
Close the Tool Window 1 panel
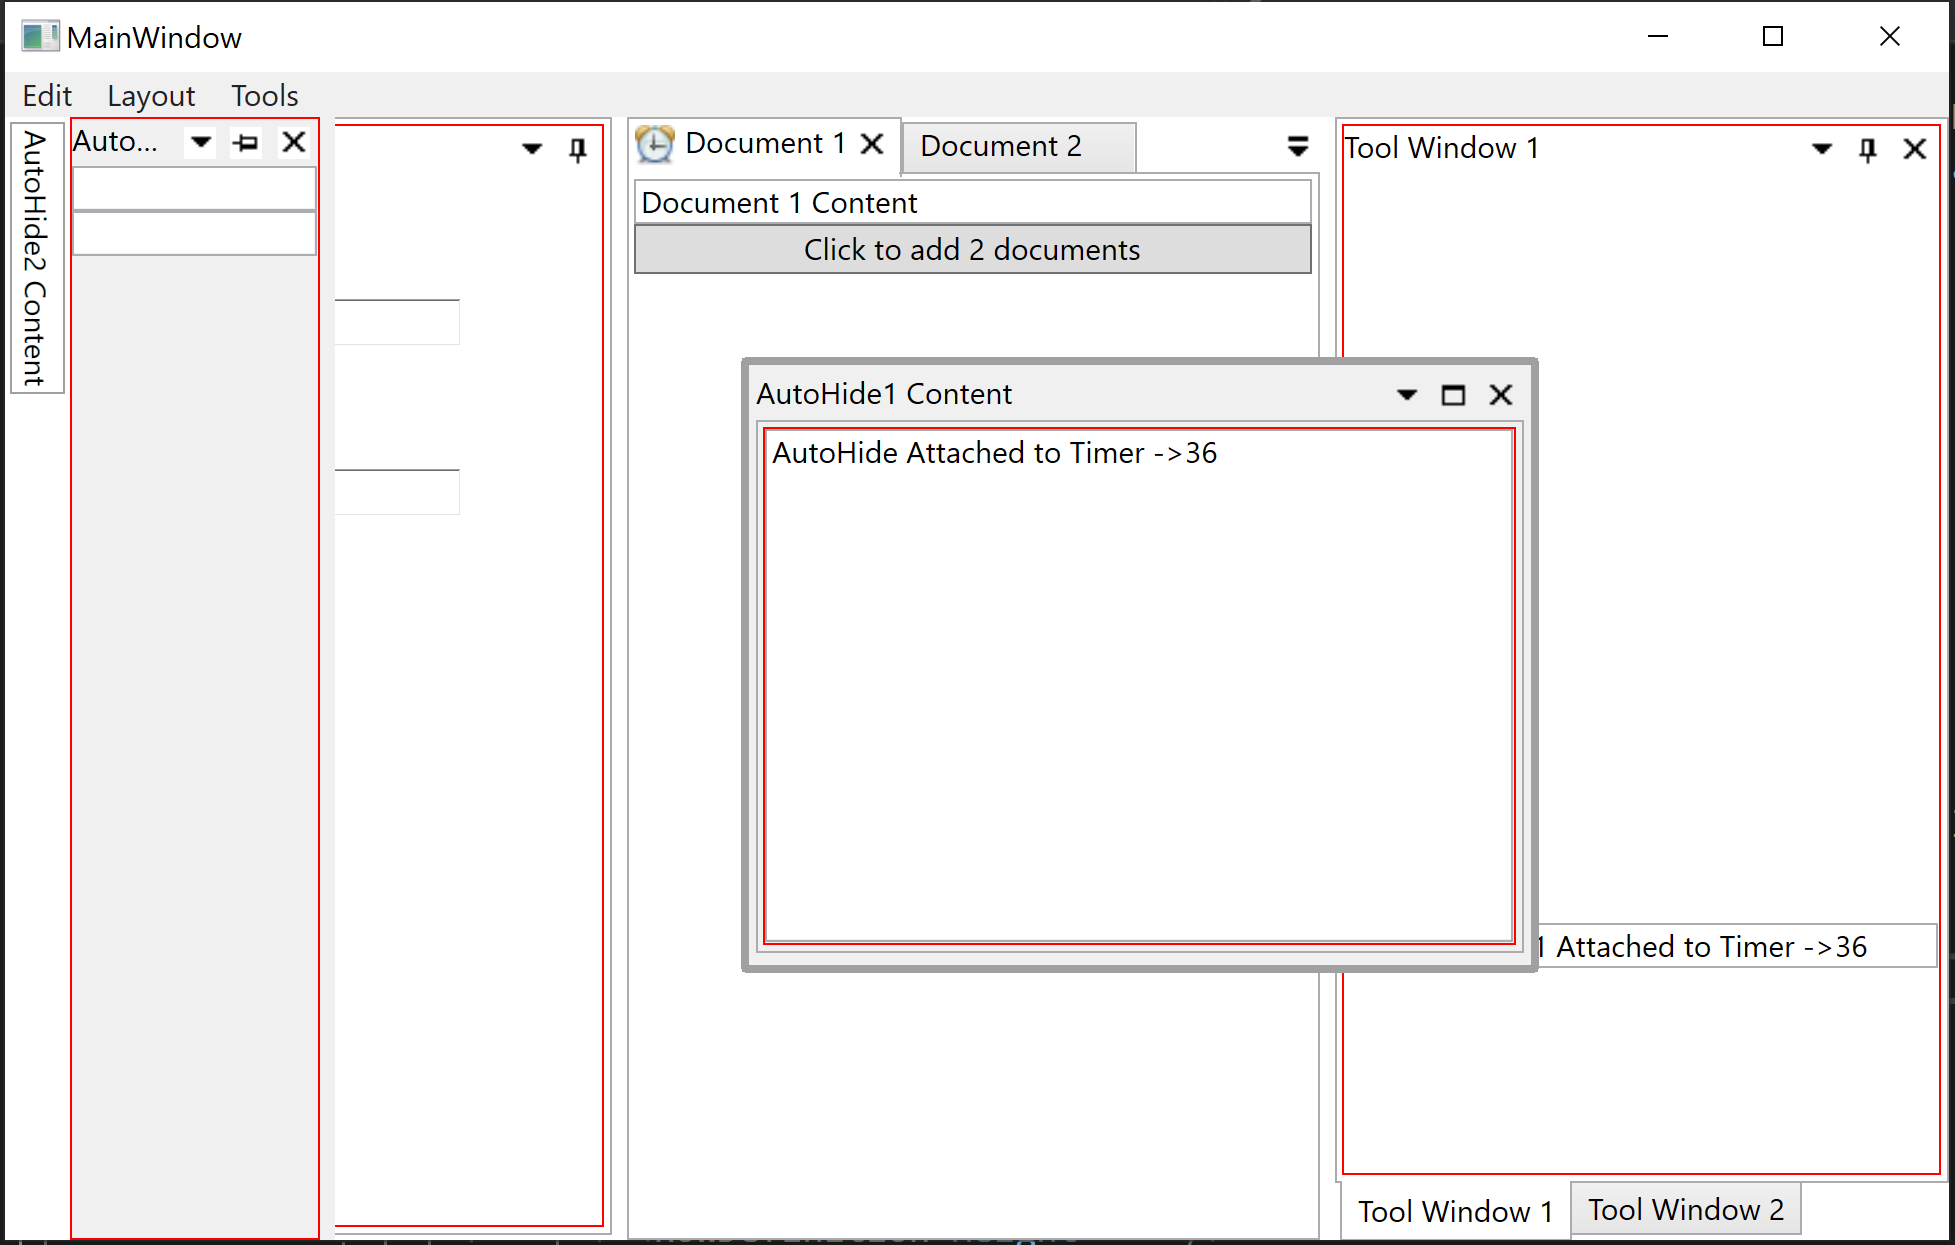coord(1914,149)
